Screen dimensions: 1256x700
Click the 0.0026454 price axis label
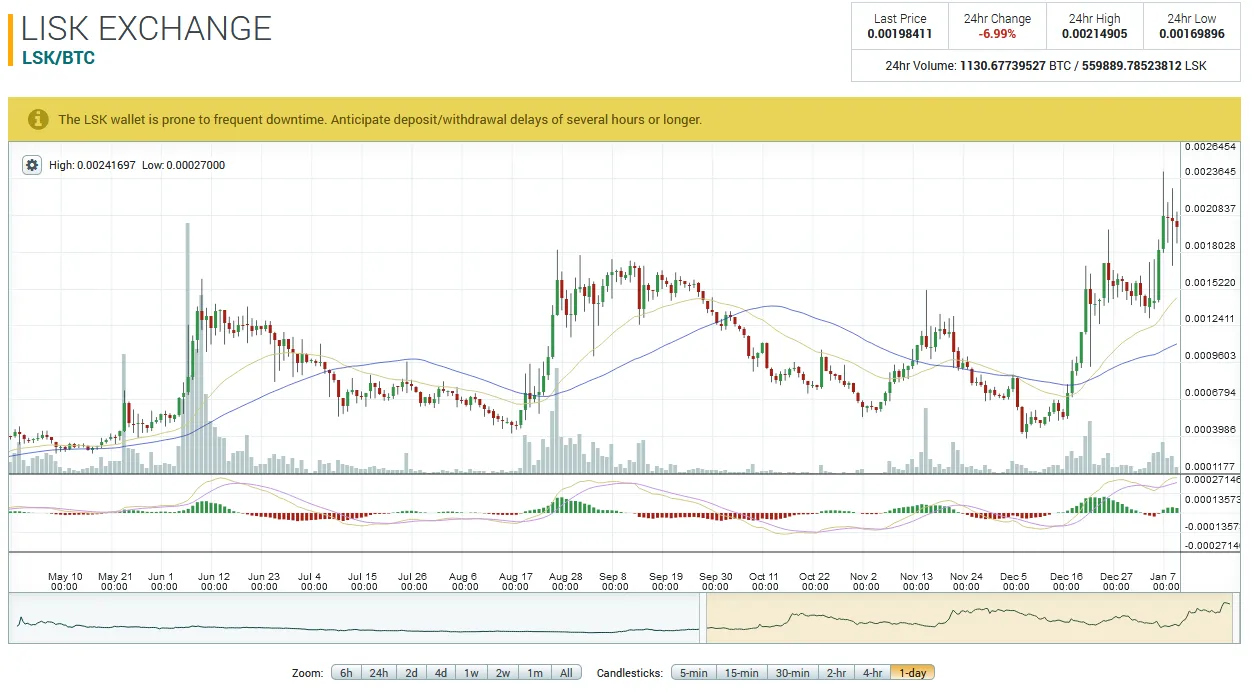click(x=1210, y=147)
